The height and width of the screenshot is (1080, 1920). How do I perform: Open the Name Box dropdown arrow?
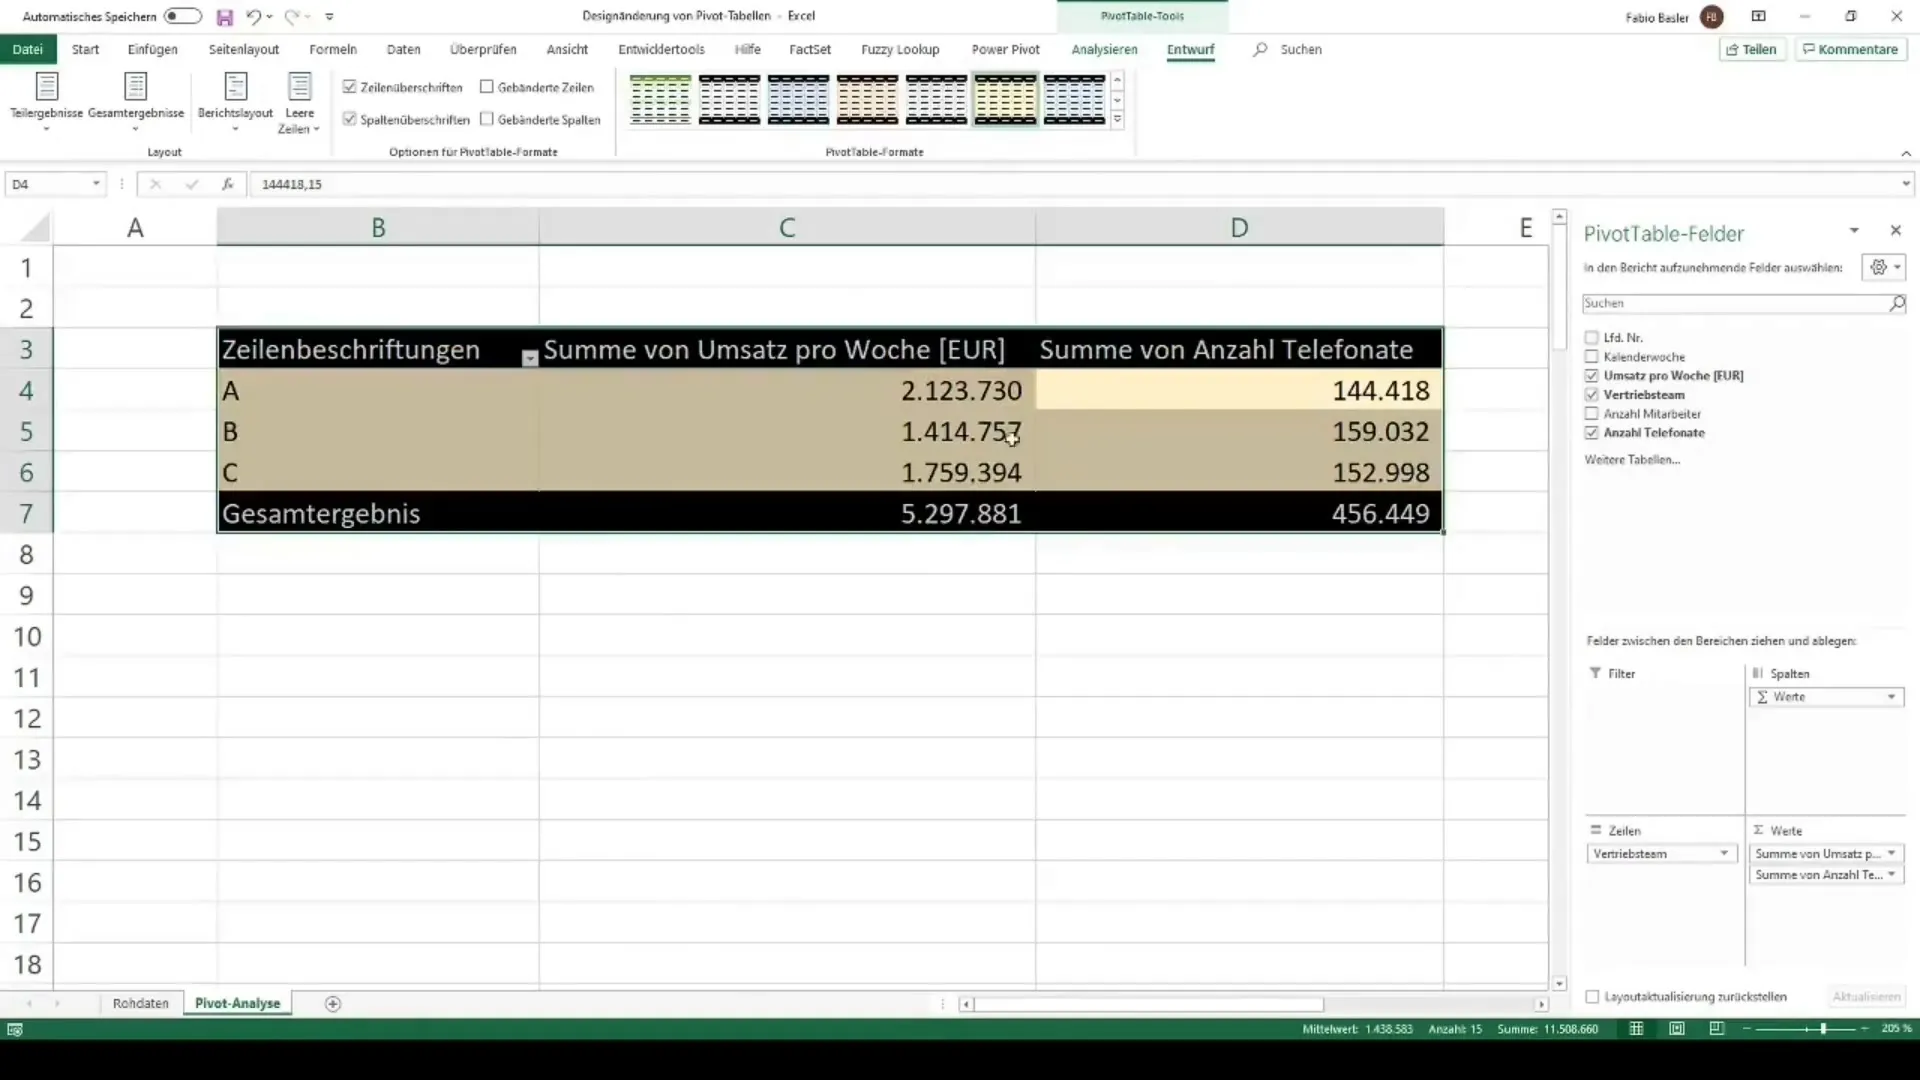[96, 184]
